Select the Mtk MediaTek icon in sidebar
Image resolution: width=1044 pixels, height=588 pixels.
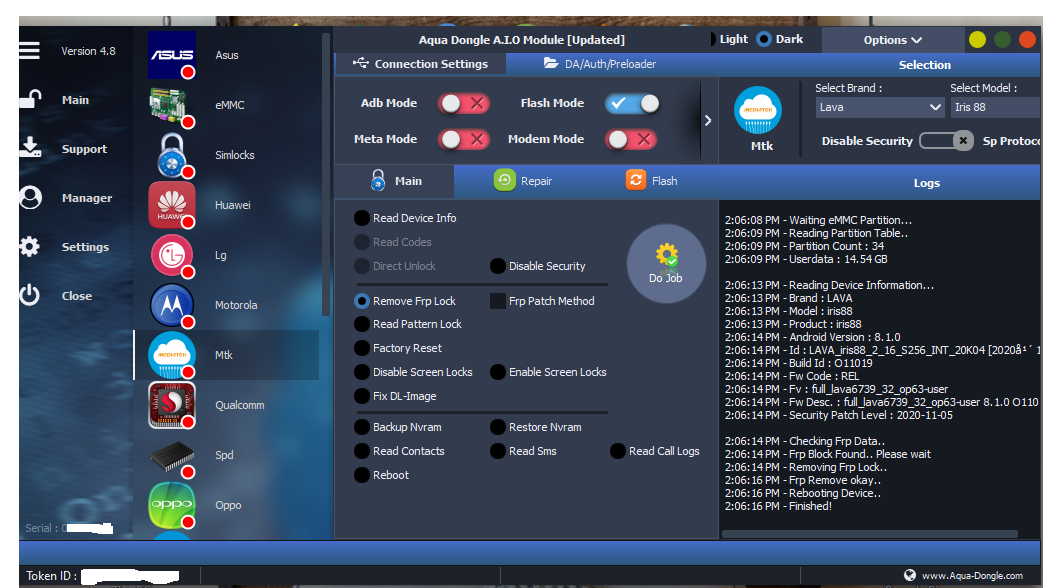(x=172, y=355)
